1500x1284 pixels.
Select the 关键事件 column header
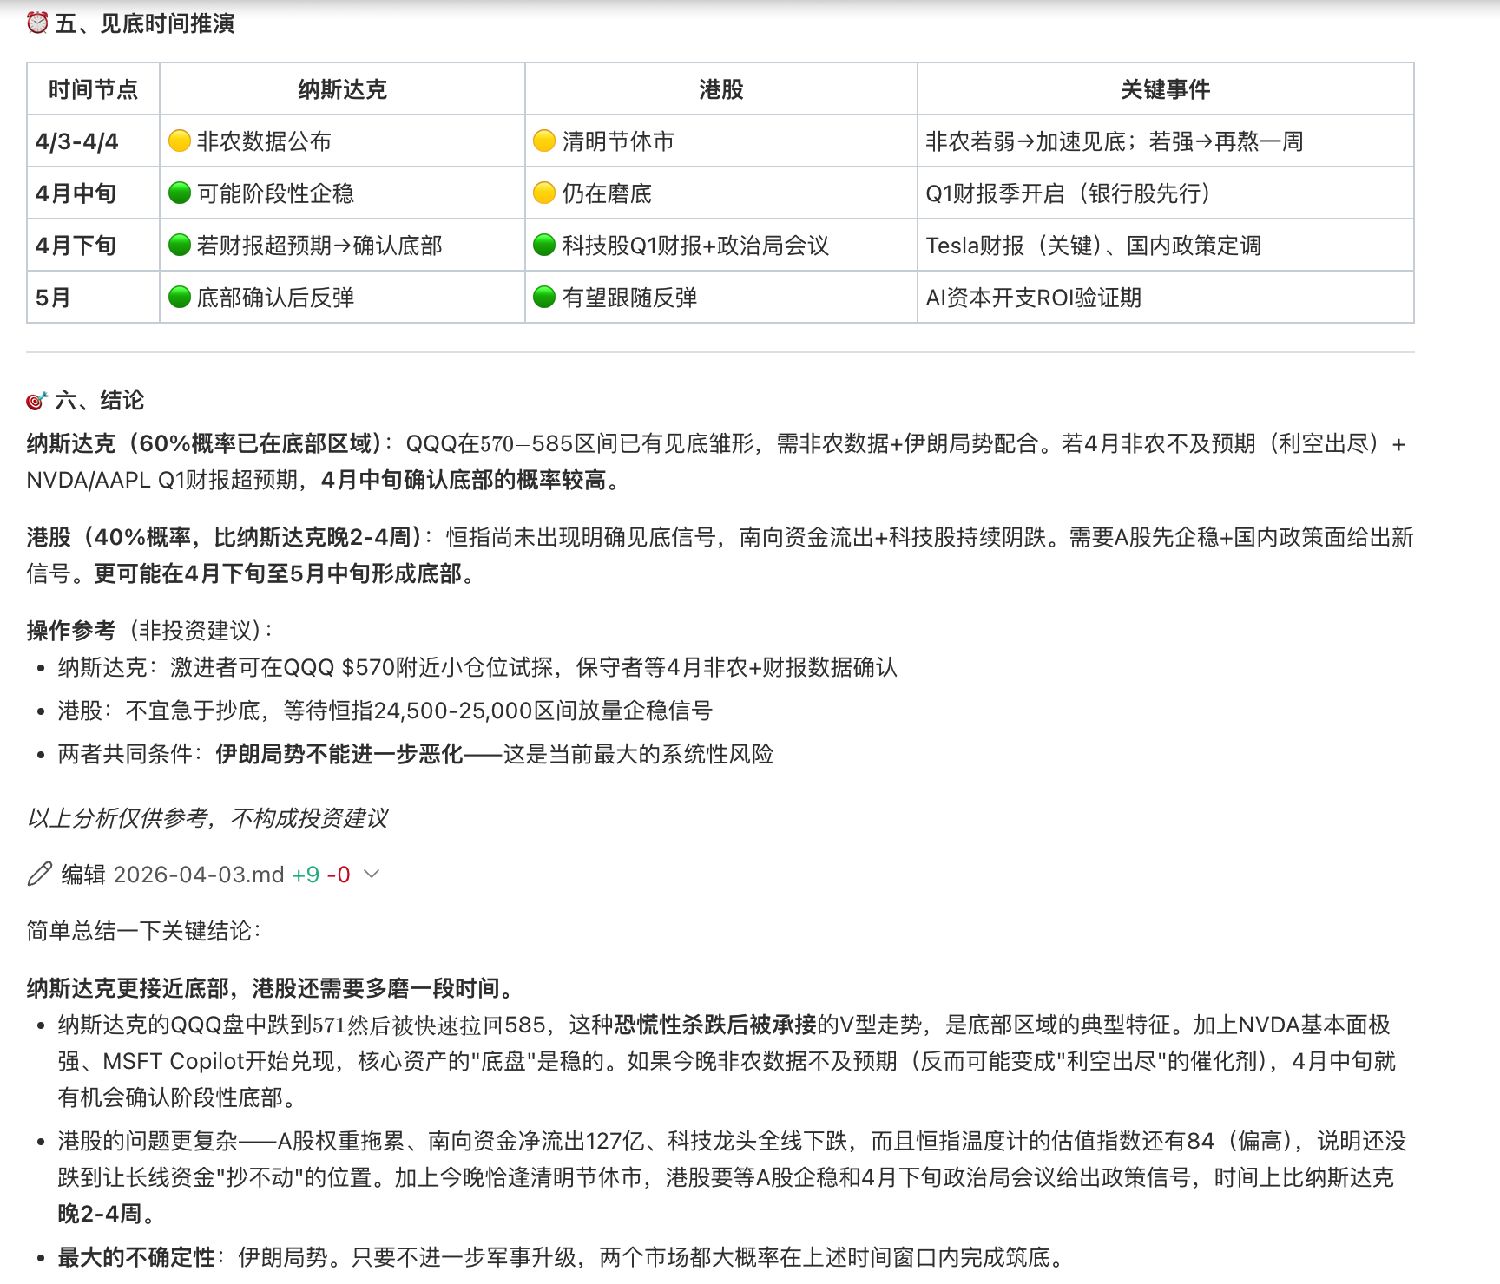point(1165,90)
